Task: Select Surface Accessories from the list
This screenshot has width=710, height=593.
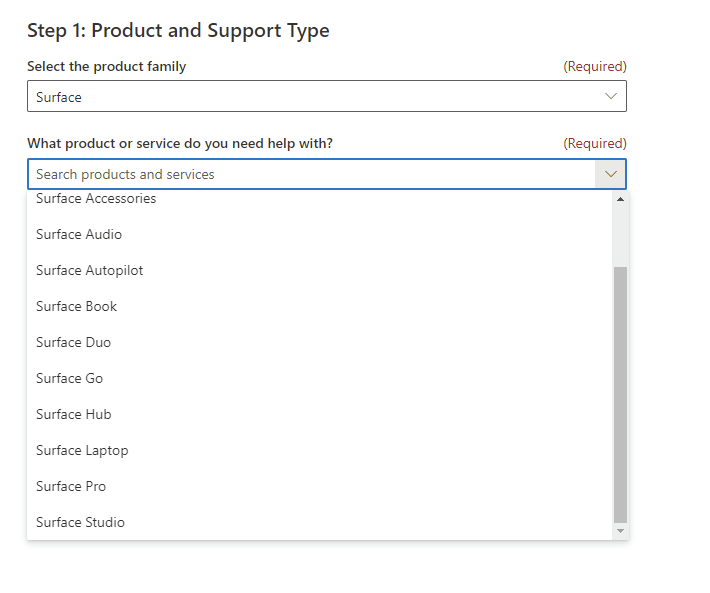Action: point(320,199)
